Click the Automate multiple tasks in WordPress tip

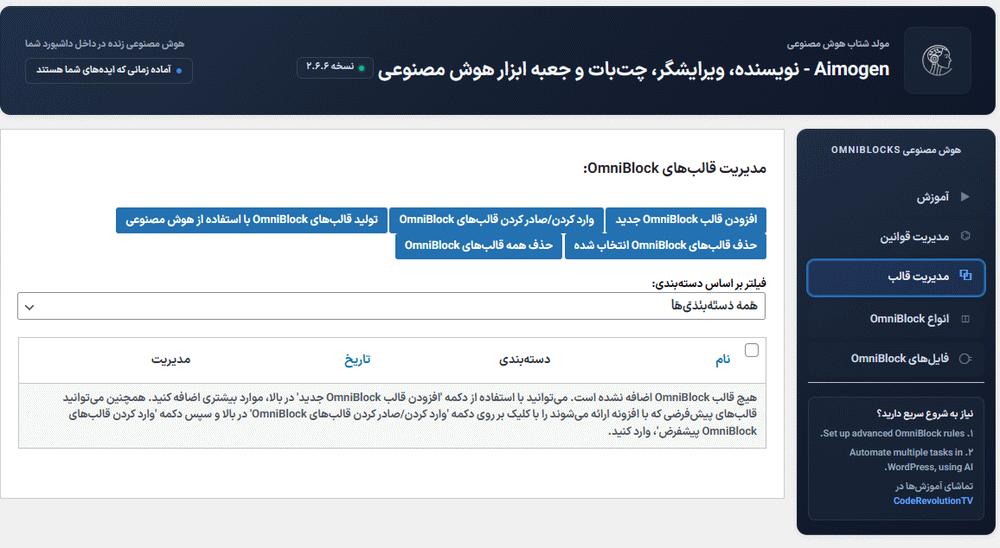[911, 460]
